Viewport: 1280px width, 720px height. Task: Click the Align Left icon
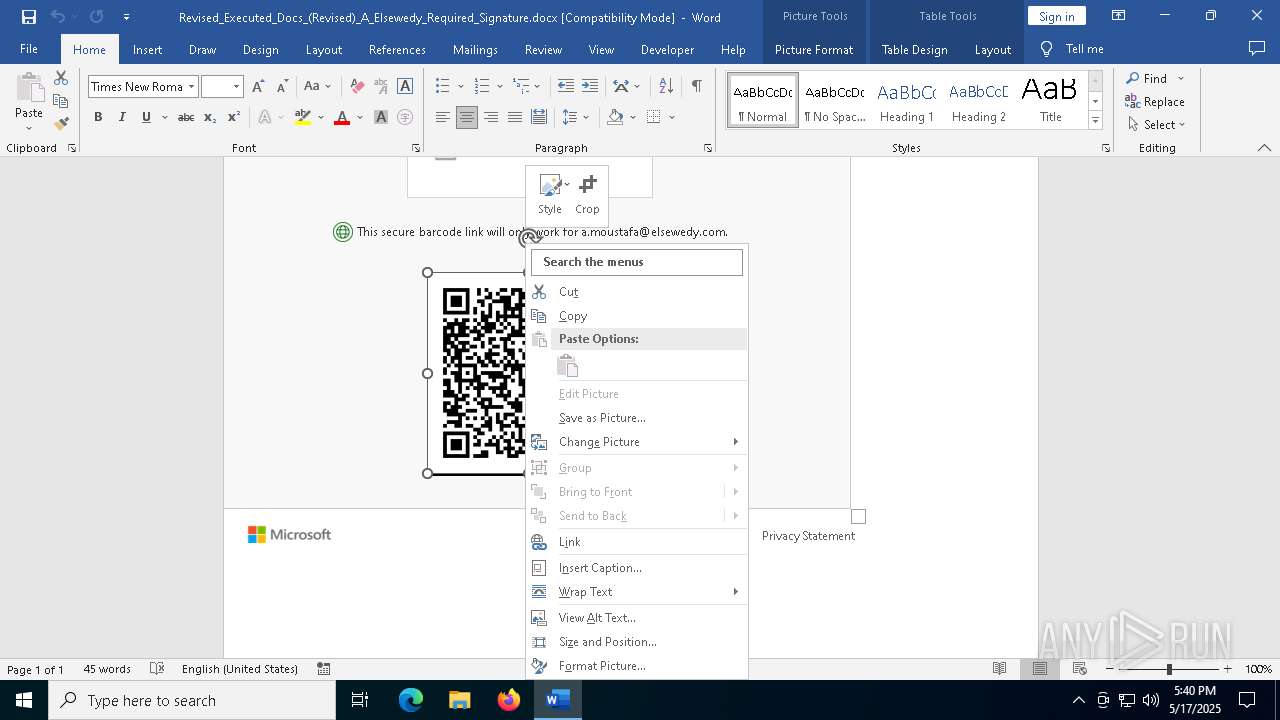[x=442, y=117]
